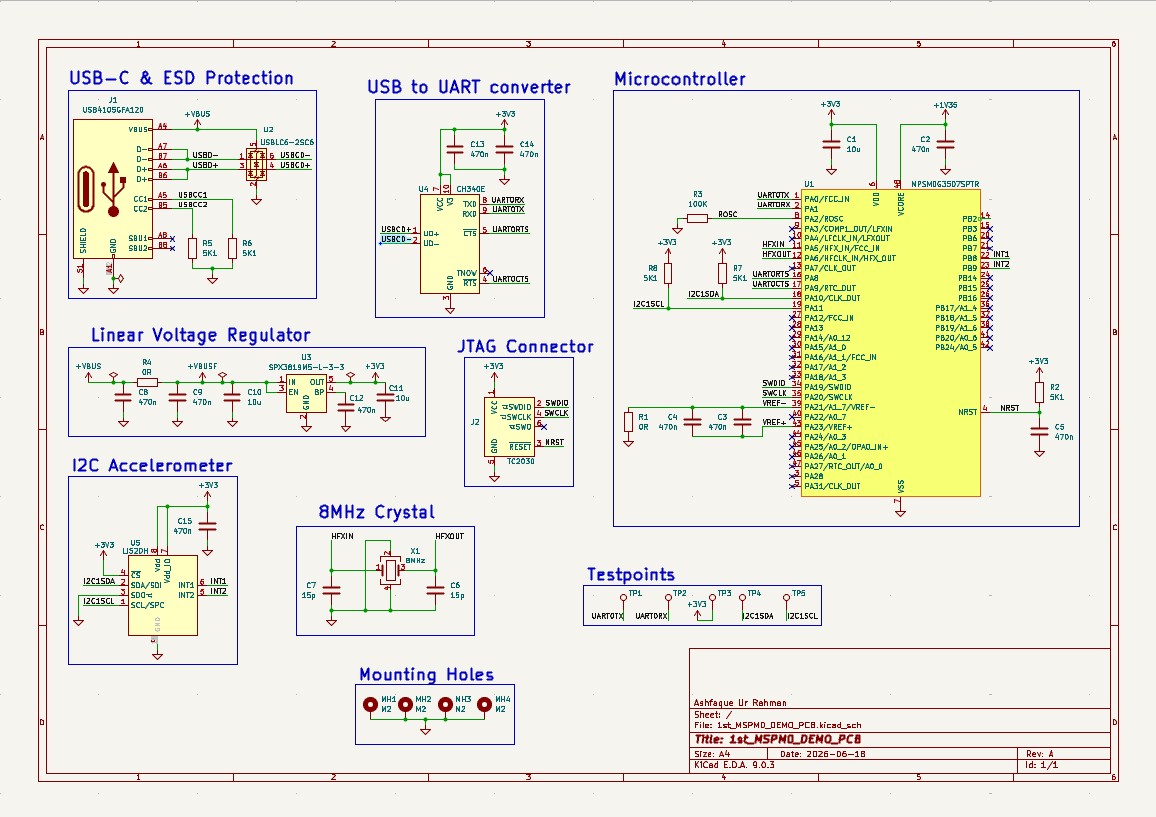Select capacitor C14 symbol
The image size is (1156, 817).
coord(504,150)
